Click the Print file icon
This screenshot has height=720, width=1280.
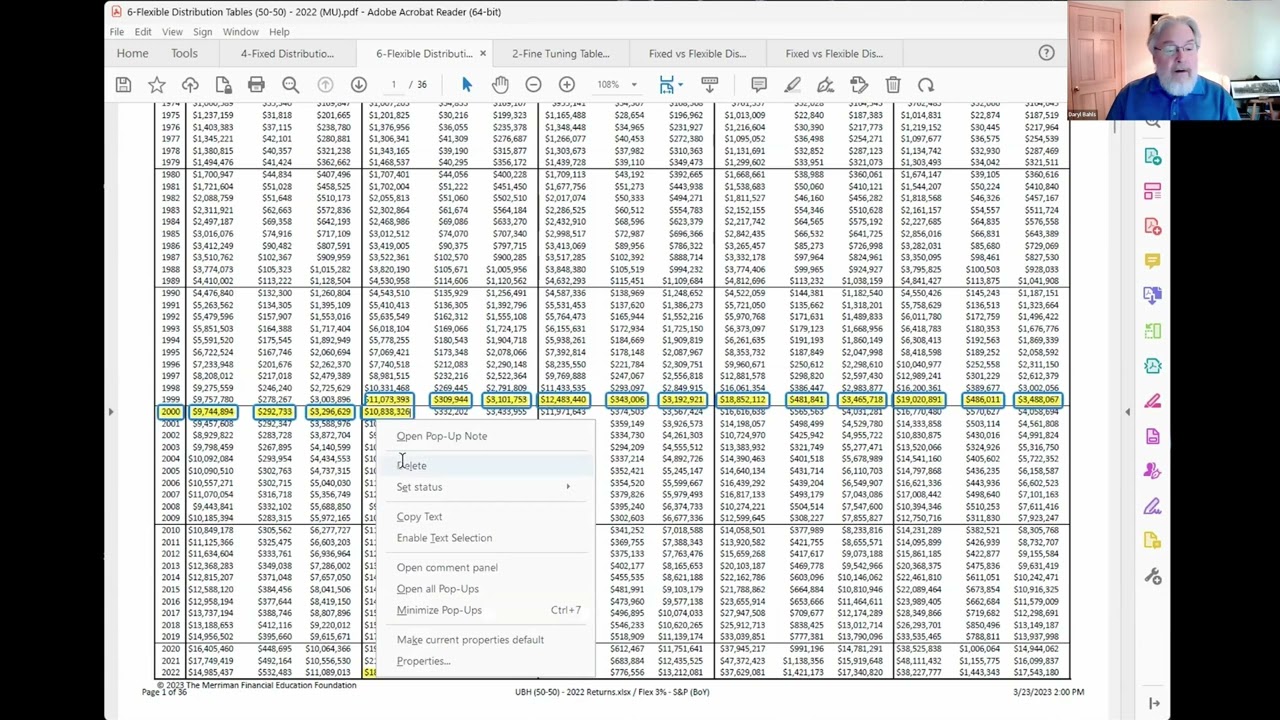[256, 85]
